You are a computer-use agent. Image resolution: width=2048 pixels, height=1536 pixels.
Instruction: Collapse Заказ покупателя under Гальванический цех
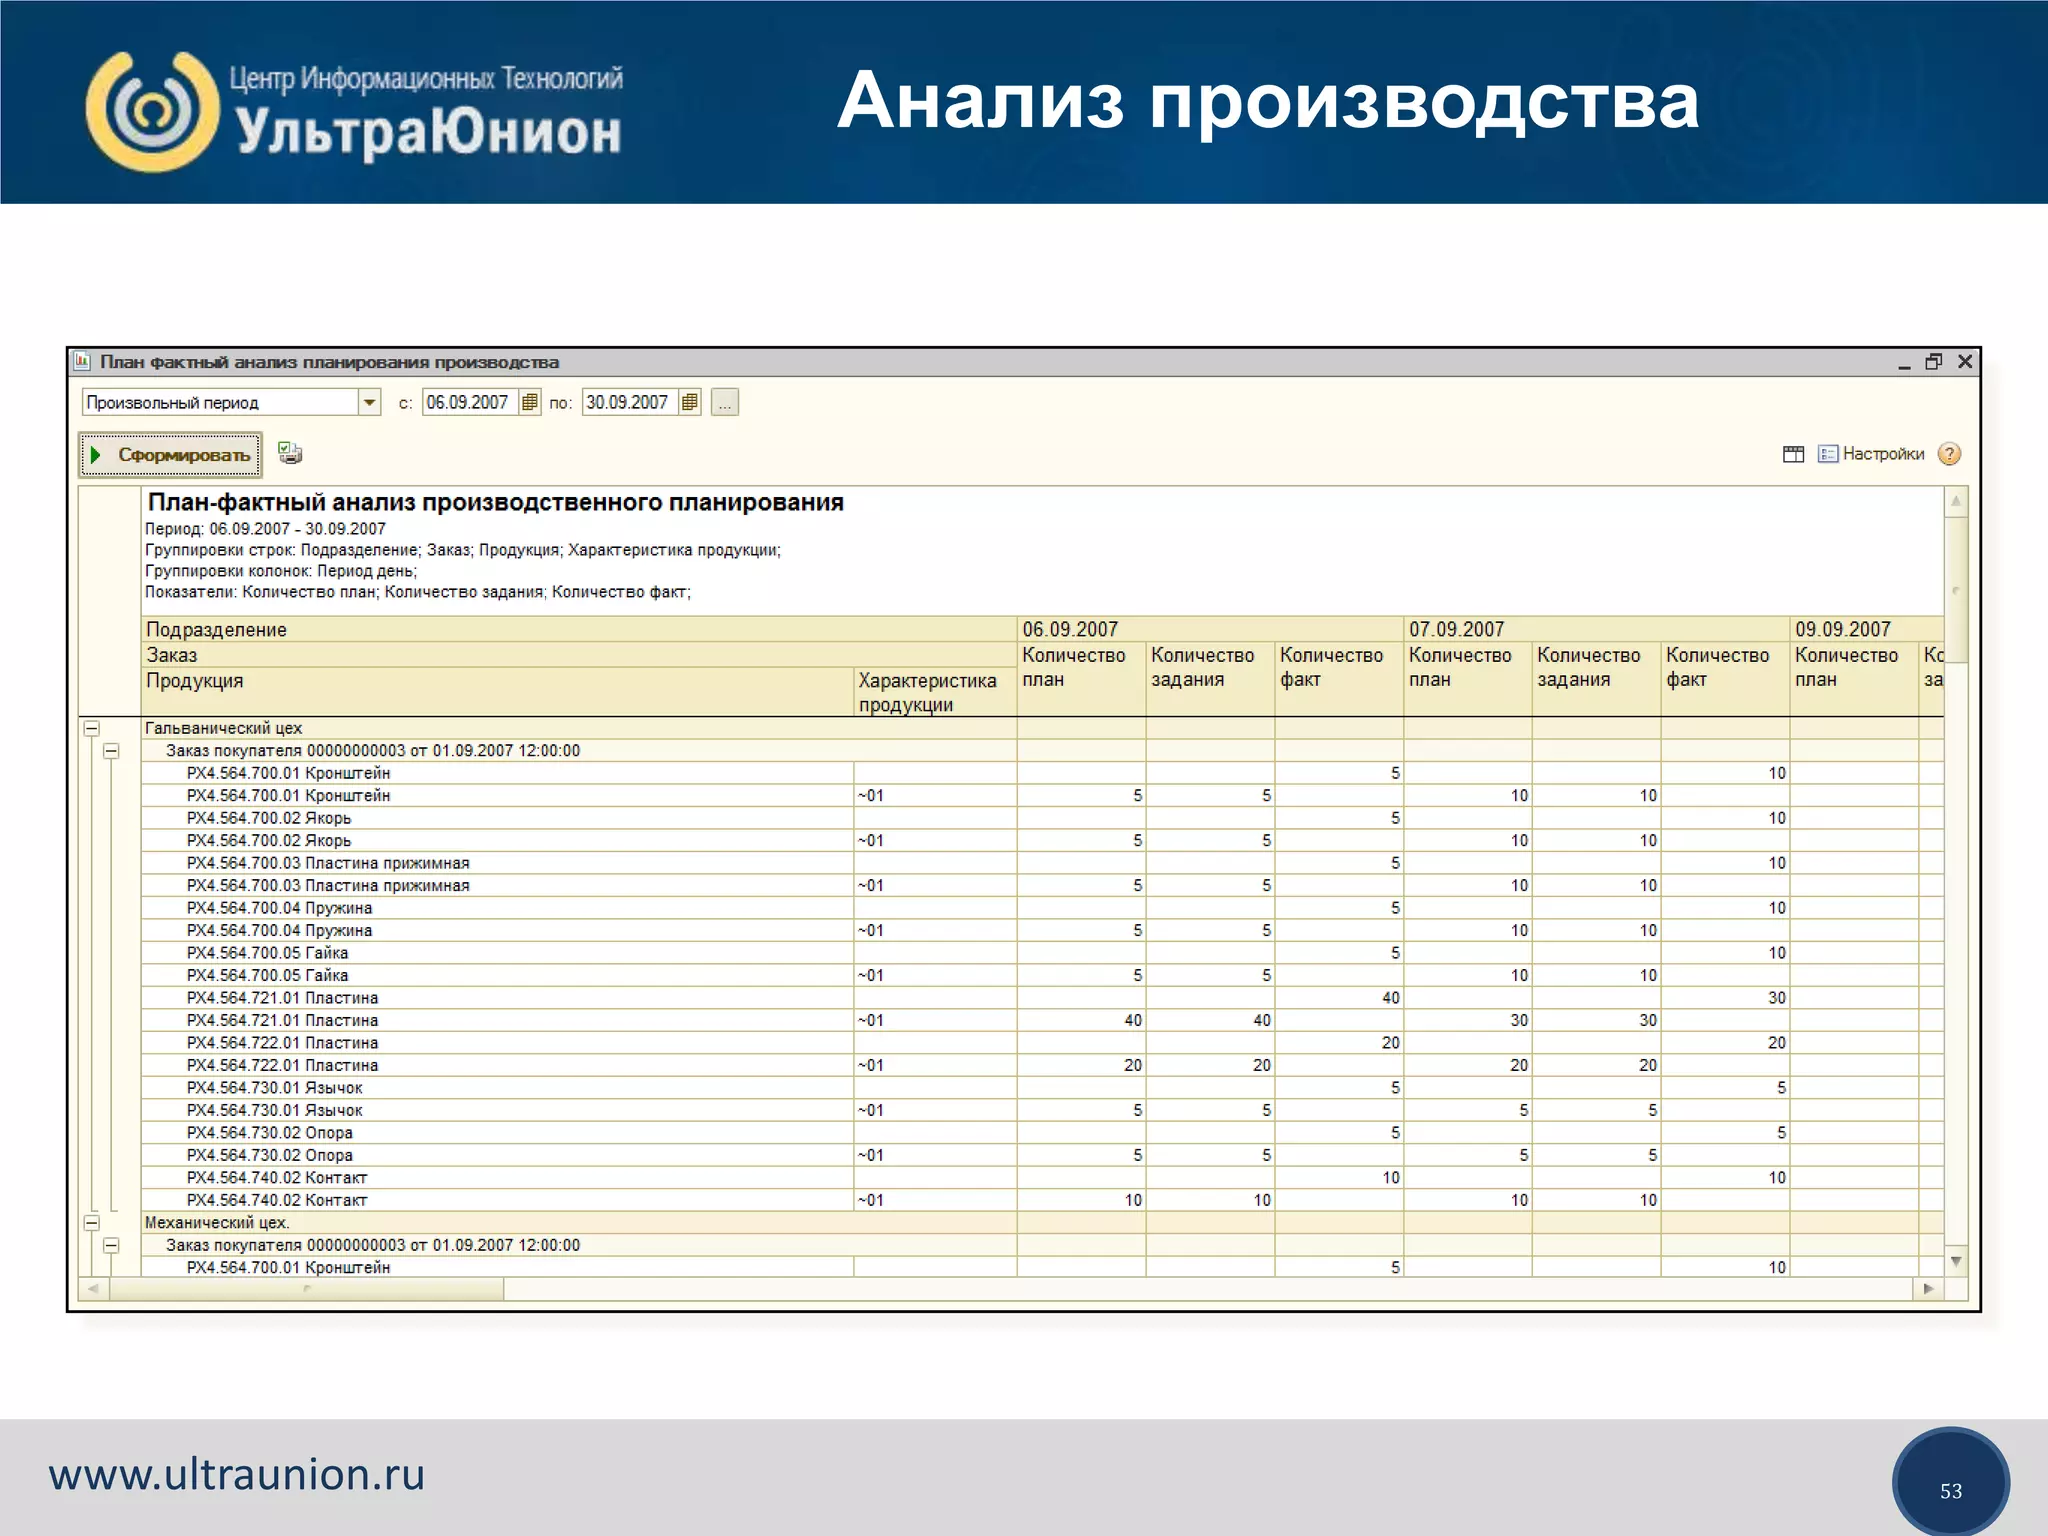click(112, 751)
